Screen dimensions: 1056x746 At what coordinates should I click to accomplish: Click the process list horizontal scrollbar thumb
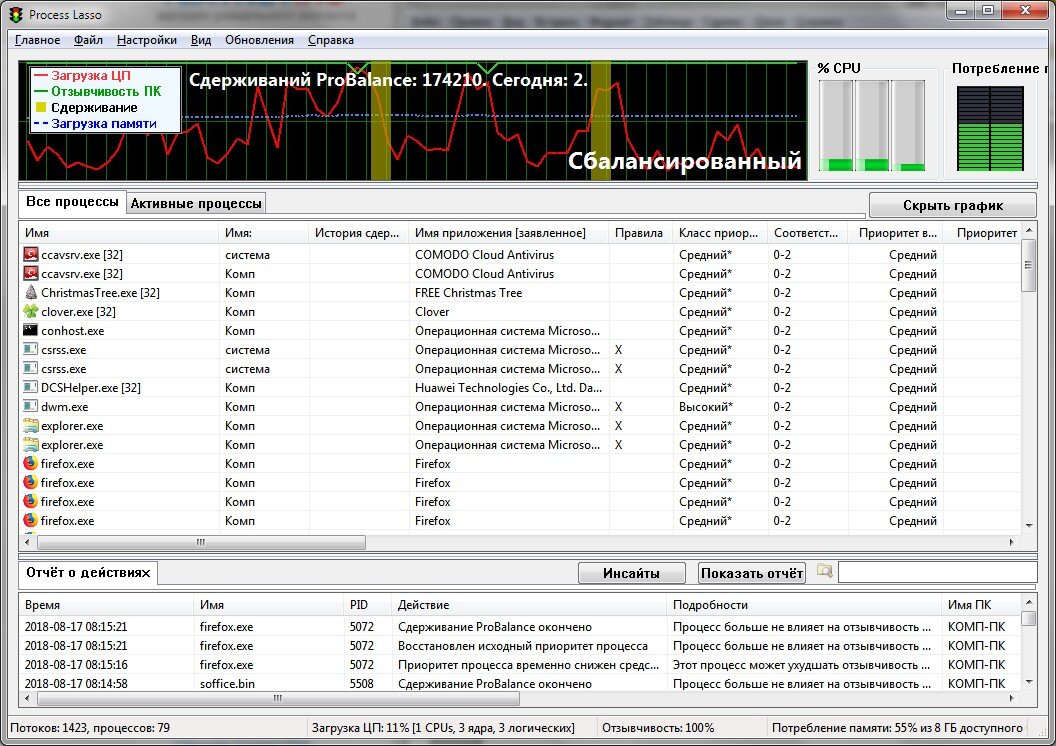click(201, 542)
